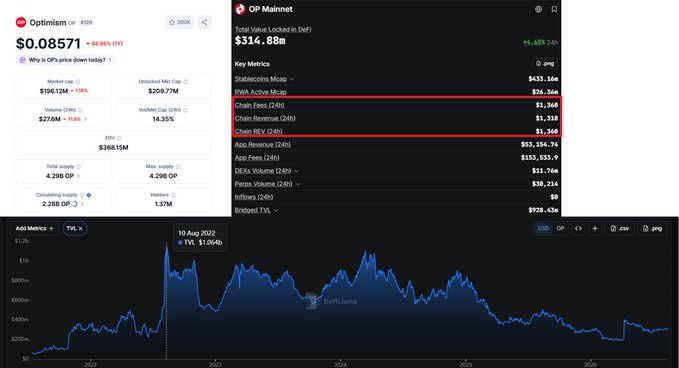The height and width of the screenshot is (368, 679).
Task: Click the $196.12M market cap value
Action: pyautogui.click(x=54, y=91)
